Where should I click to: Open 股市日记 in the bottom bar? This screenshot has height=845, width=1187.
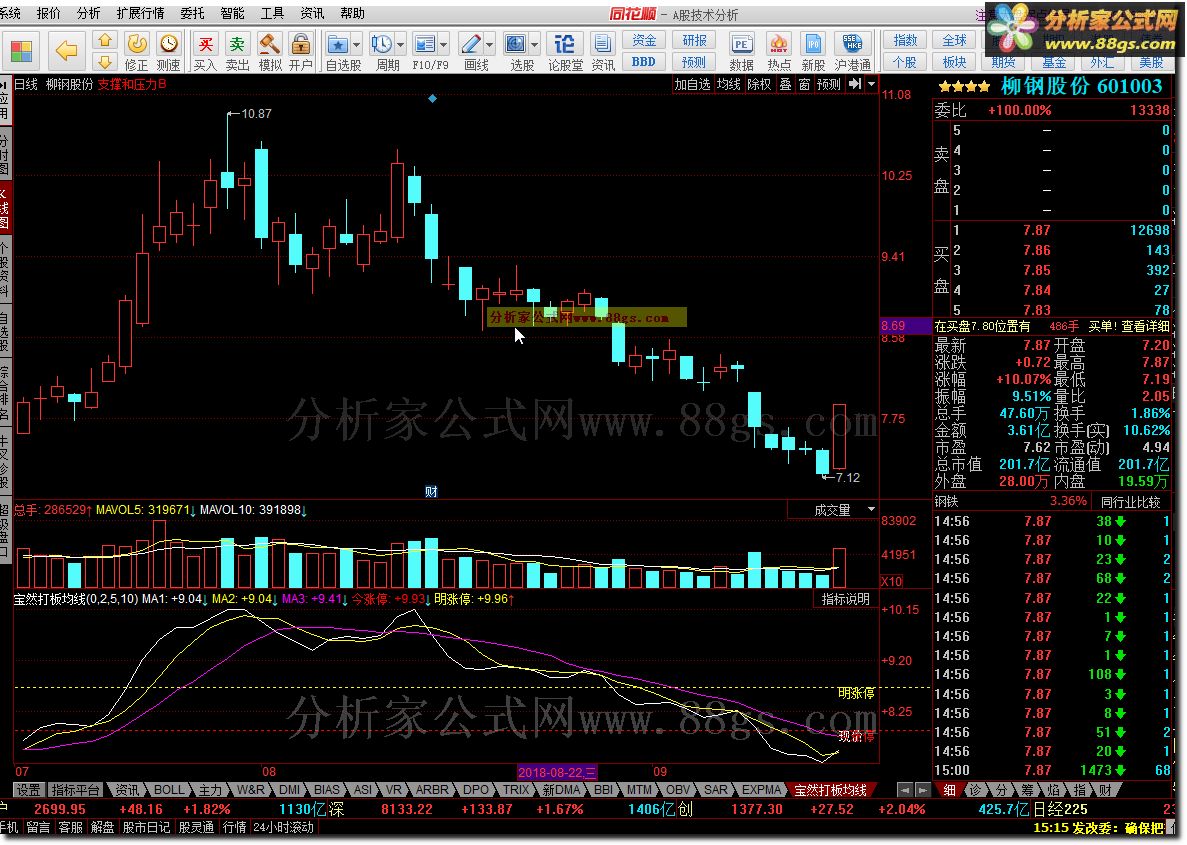coord(146,827)
